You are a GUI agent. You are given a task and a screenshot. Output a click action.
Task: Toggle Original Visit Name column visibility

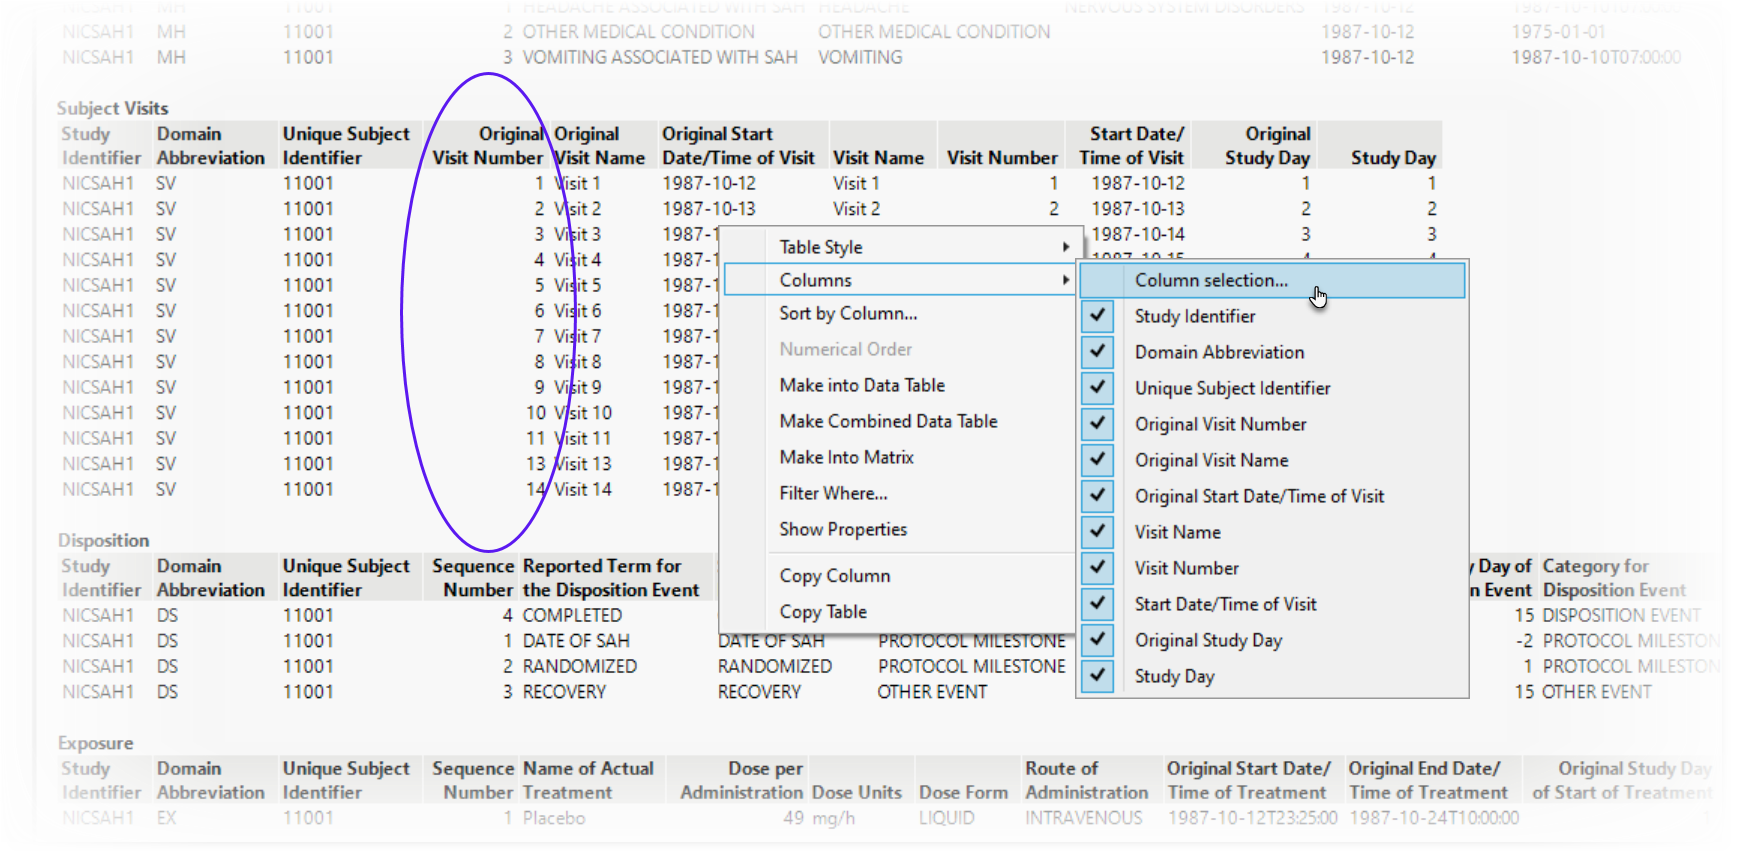(x=1098, y=460)
